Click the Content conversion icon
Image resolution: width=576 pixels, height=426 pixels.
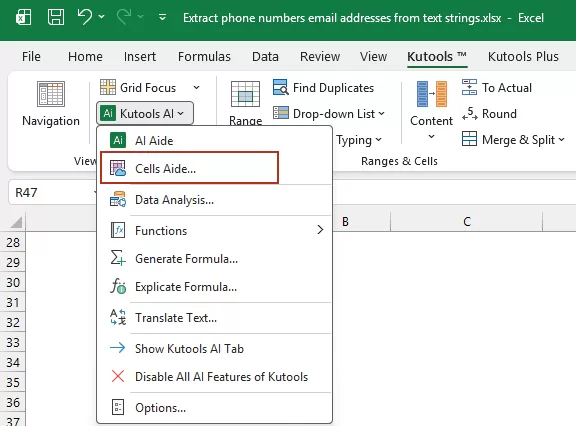coord(432,94)
